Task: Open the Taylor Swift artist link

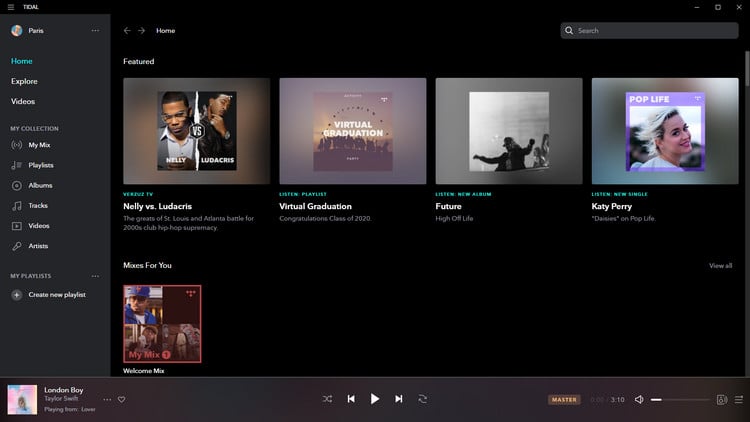Action: (x=61, y=399)
